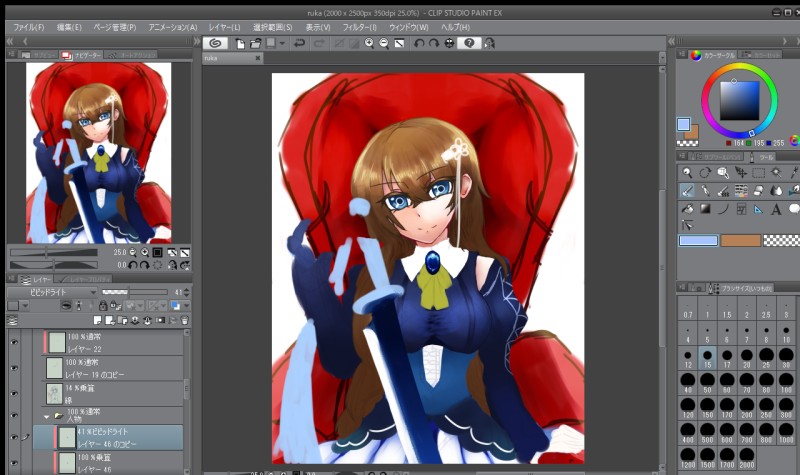Select the Move layer tool
Image resolution: width=800 pixels, height=475 pixels.
click(741, 172)
